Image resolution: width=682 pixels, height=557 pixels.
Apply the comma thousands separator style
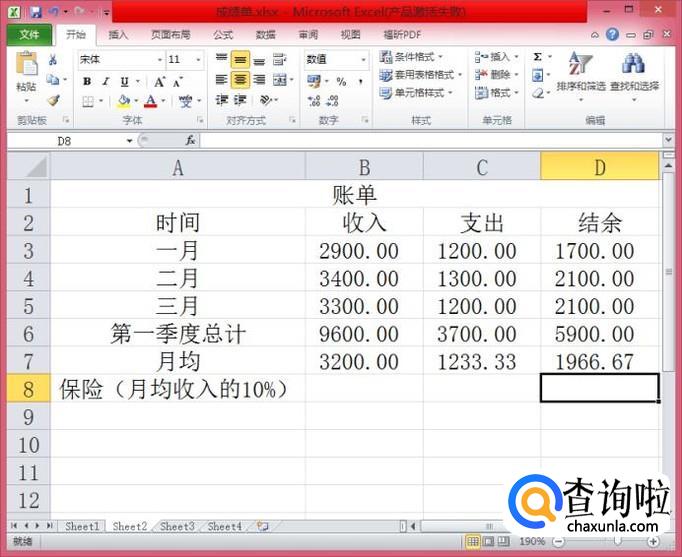click(x=361, y=81)
